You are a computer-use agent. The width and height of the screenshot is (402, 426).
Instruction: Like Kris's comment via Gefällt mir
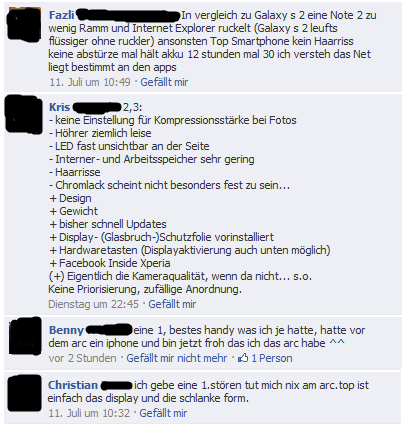(172, 304)
